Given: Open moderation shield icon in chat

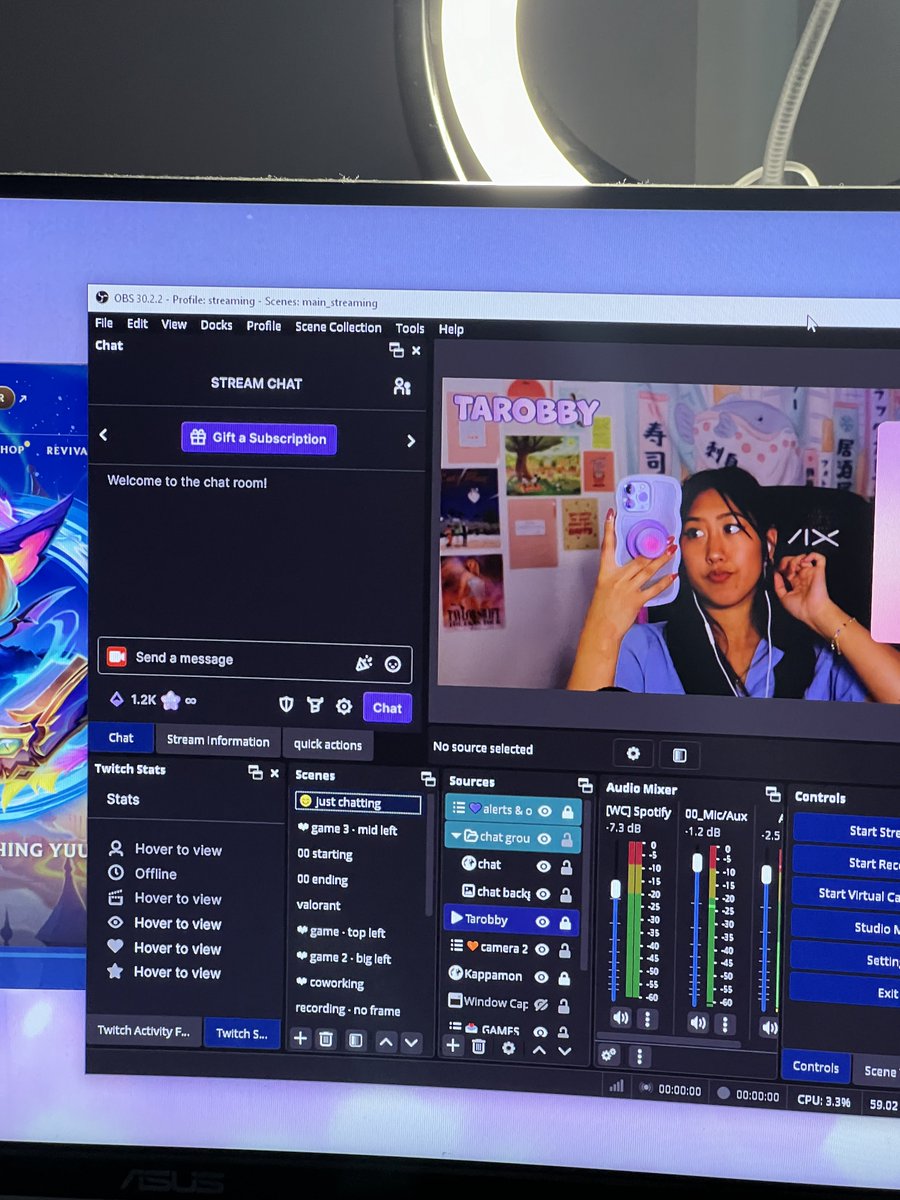Looking at the screenshot, I should coord(287,705).
